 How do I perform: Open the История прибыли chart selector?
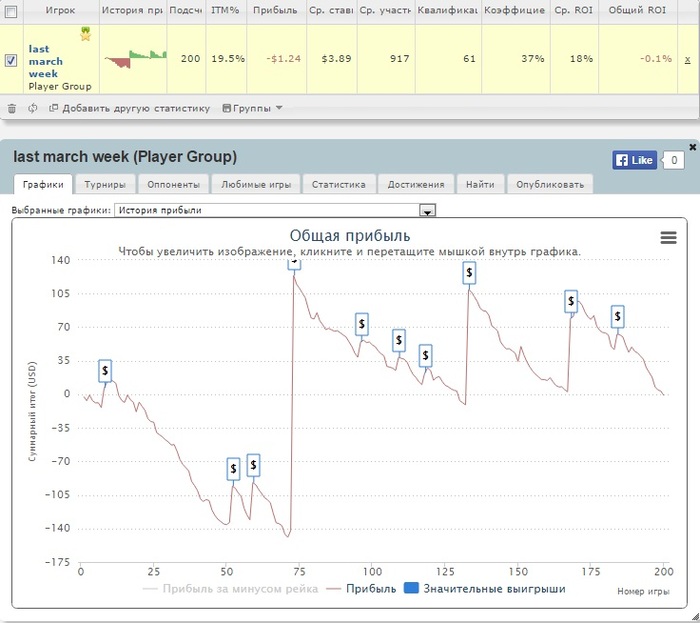coord(275,210)
